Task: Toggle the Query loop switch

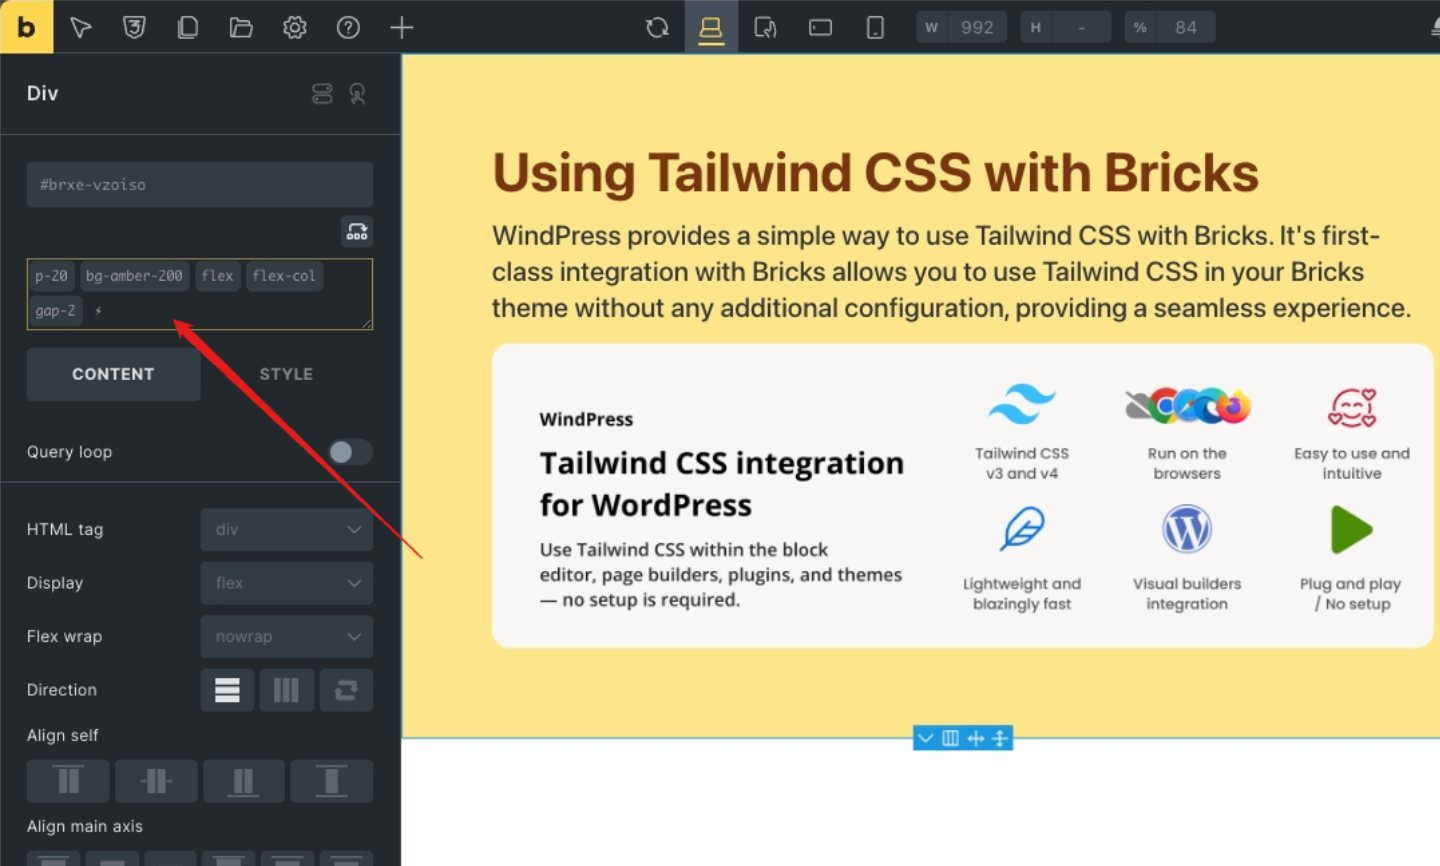Action: tap(350, 452)
